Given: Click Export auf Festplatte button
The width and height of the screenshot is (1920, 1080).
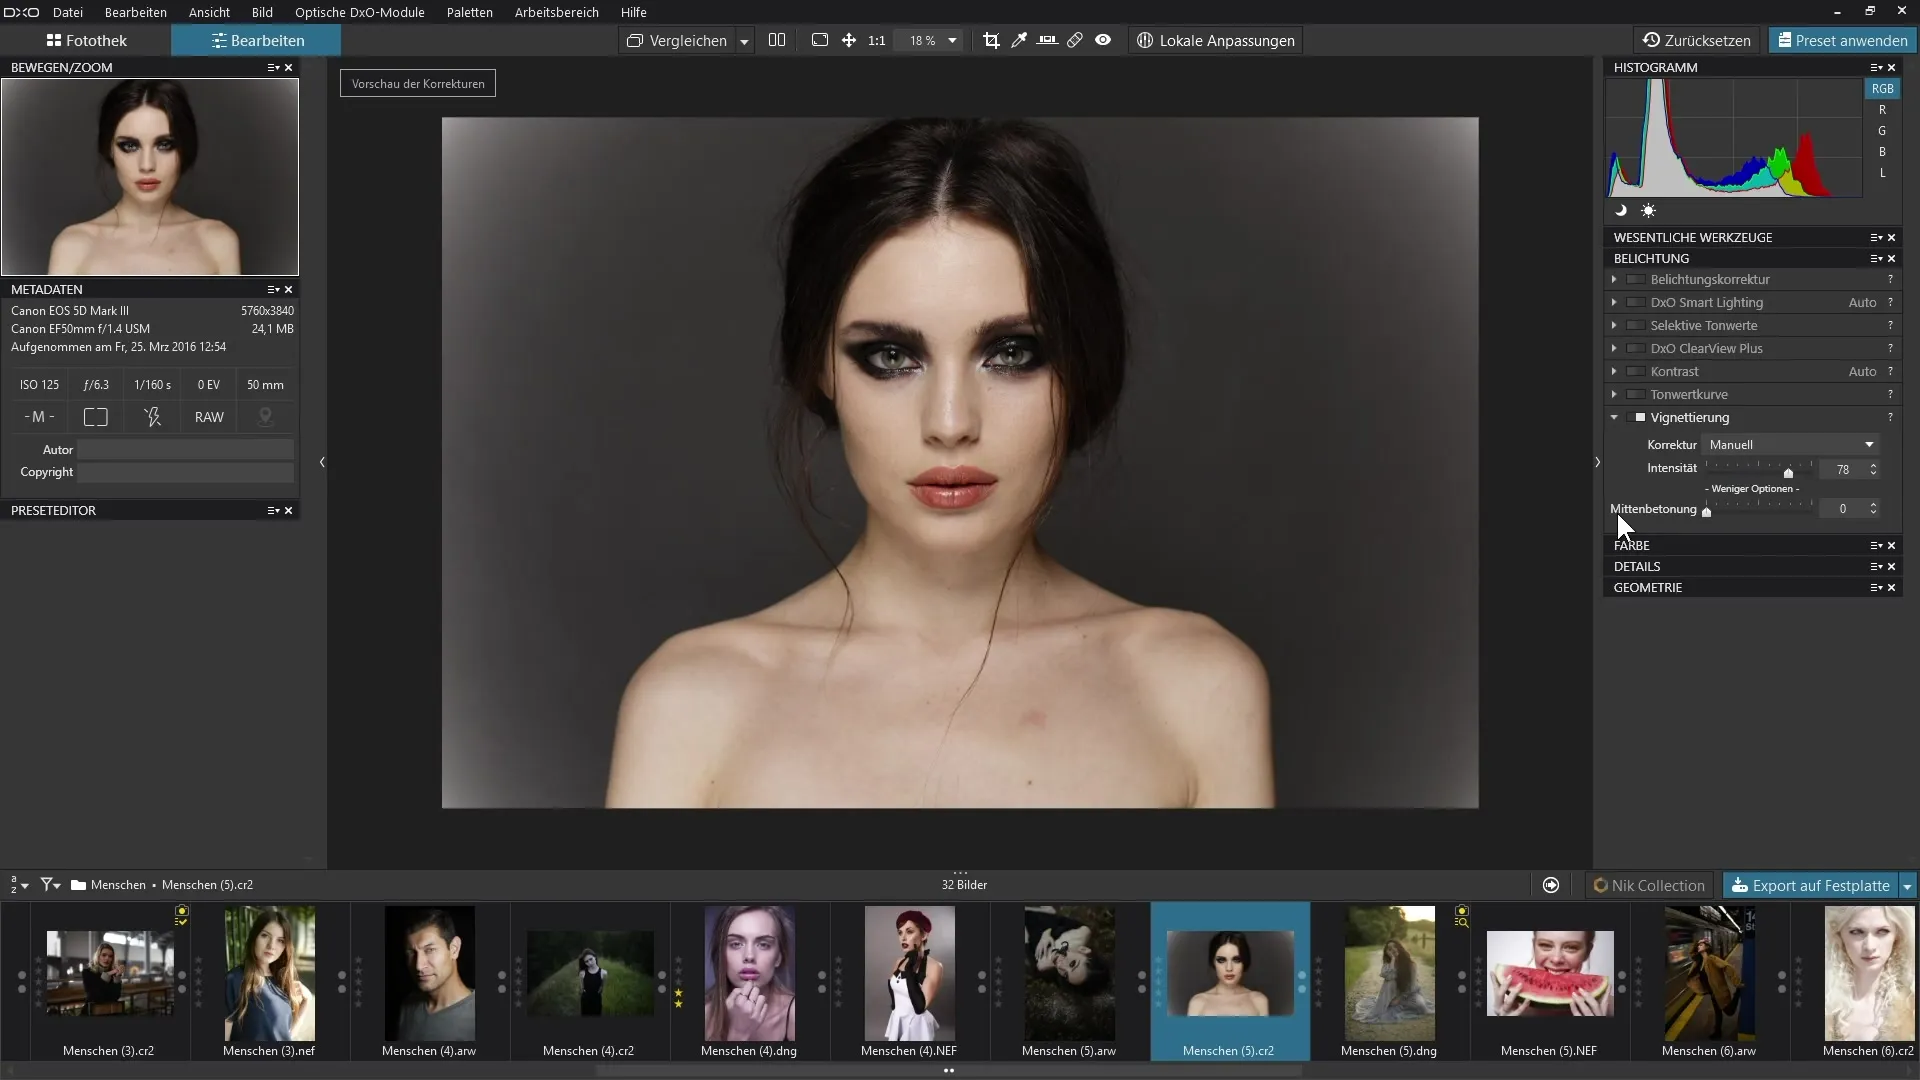Looking at the screenshot, I should point(1811,886).
